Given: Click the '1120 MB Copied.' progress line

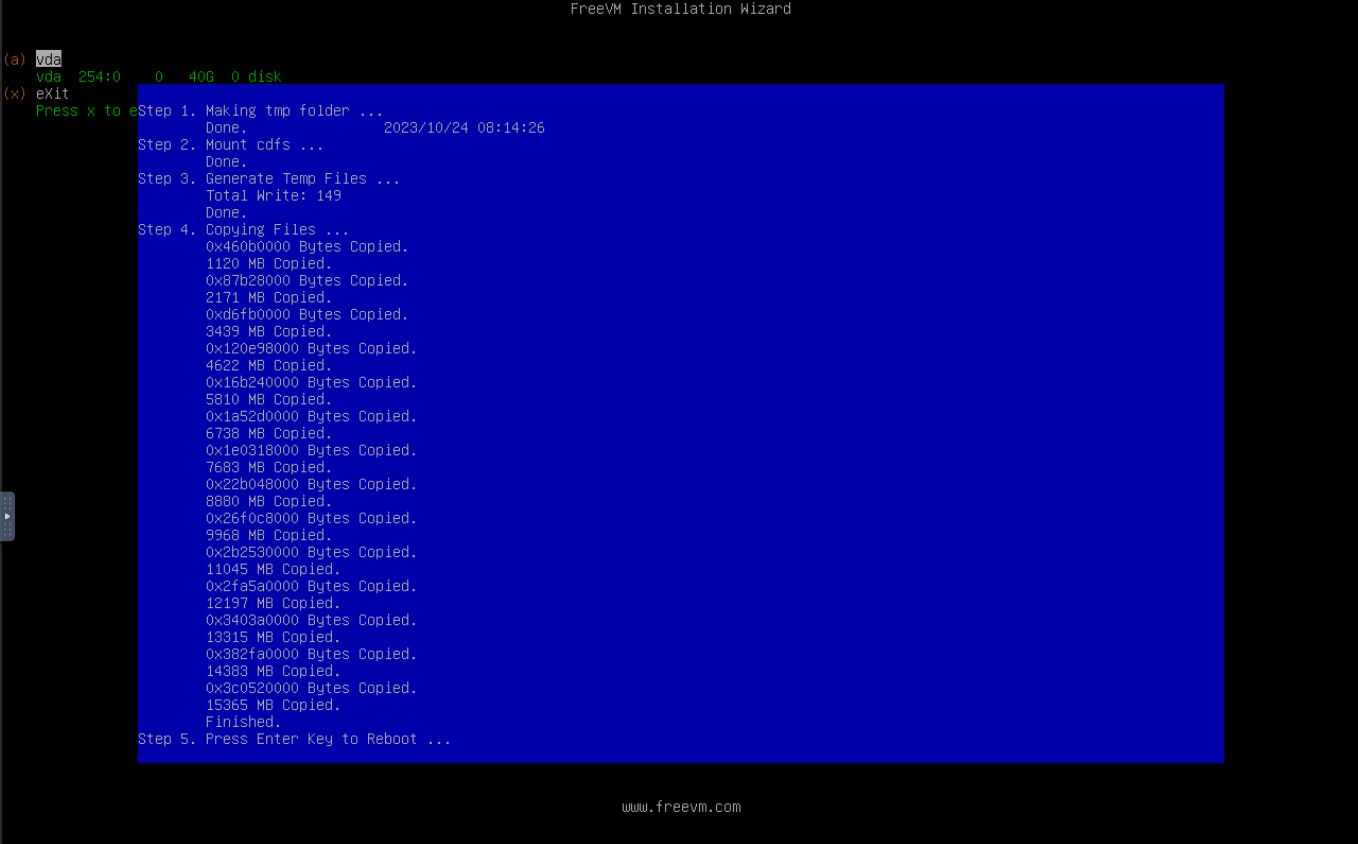Looking at the screenshot, I should tap(268, 264).
